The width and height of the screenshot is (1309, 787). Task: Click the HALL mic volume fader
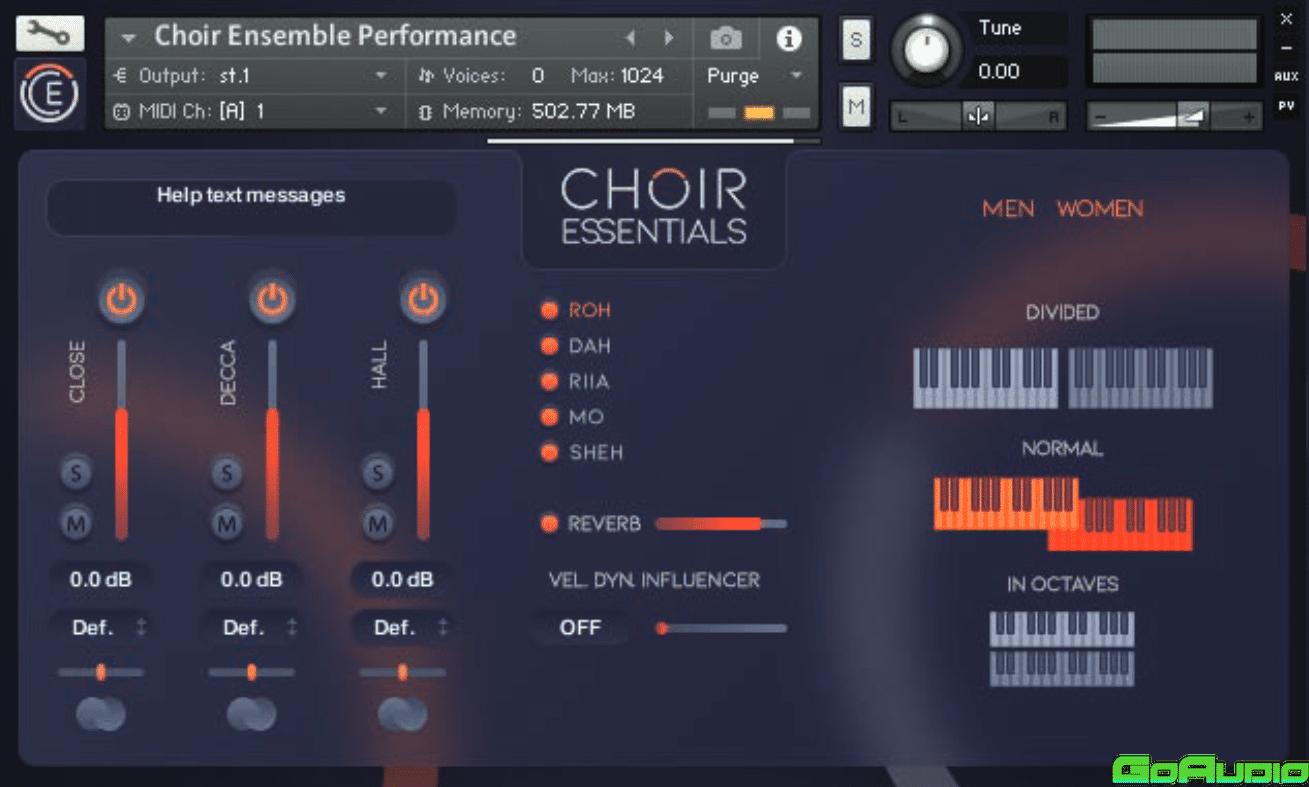tap(423, 440)
